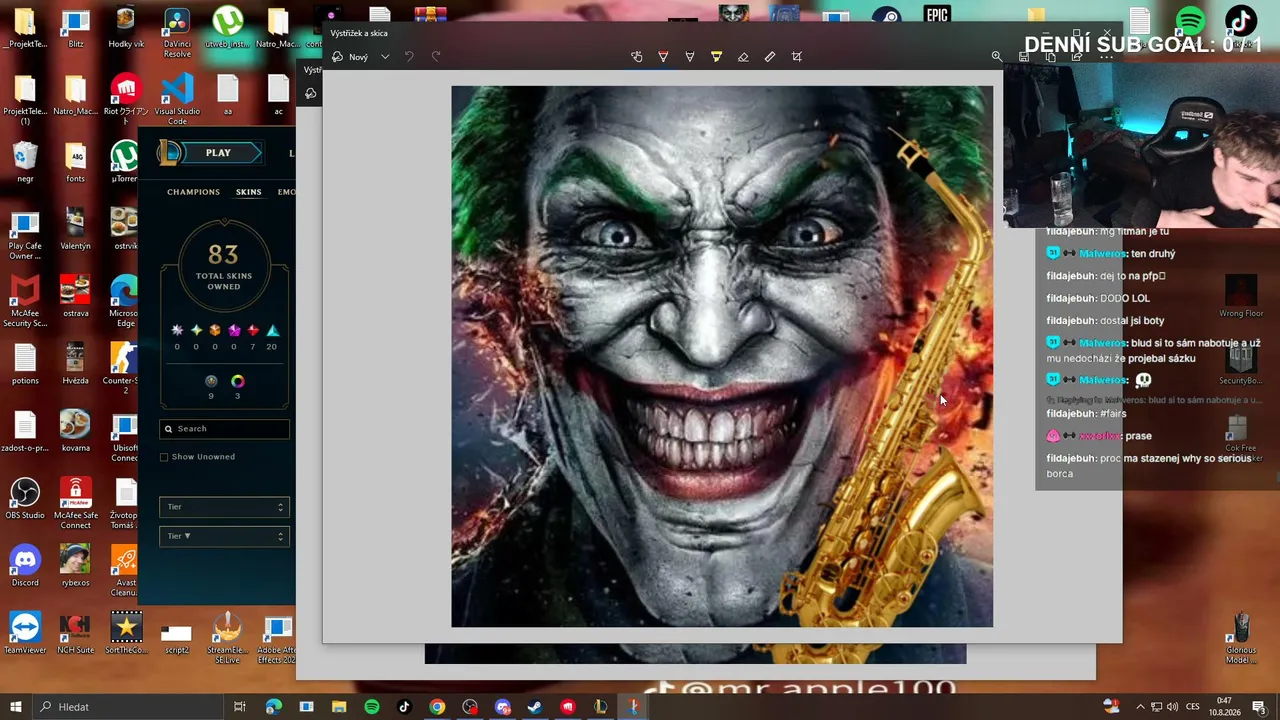Open the second Tier sort dropdown
Viewport: 1280px width, 720px height.
[x=224, y=536]
